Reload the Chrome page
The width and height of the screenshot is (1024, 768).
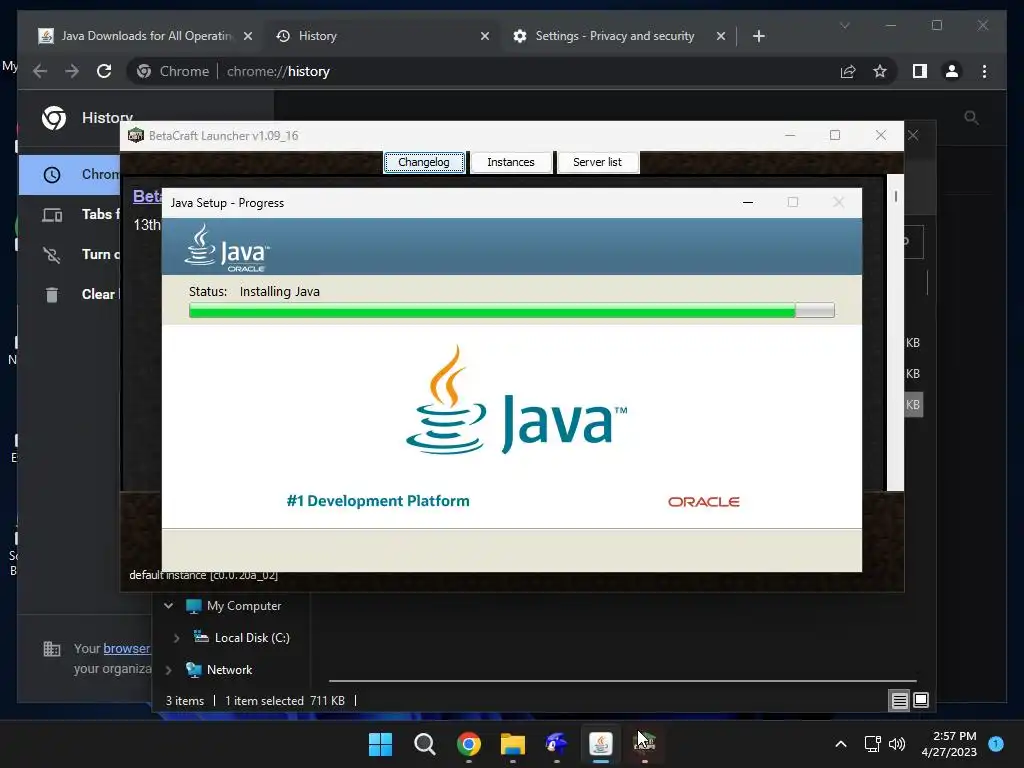[x=104, y=71]
